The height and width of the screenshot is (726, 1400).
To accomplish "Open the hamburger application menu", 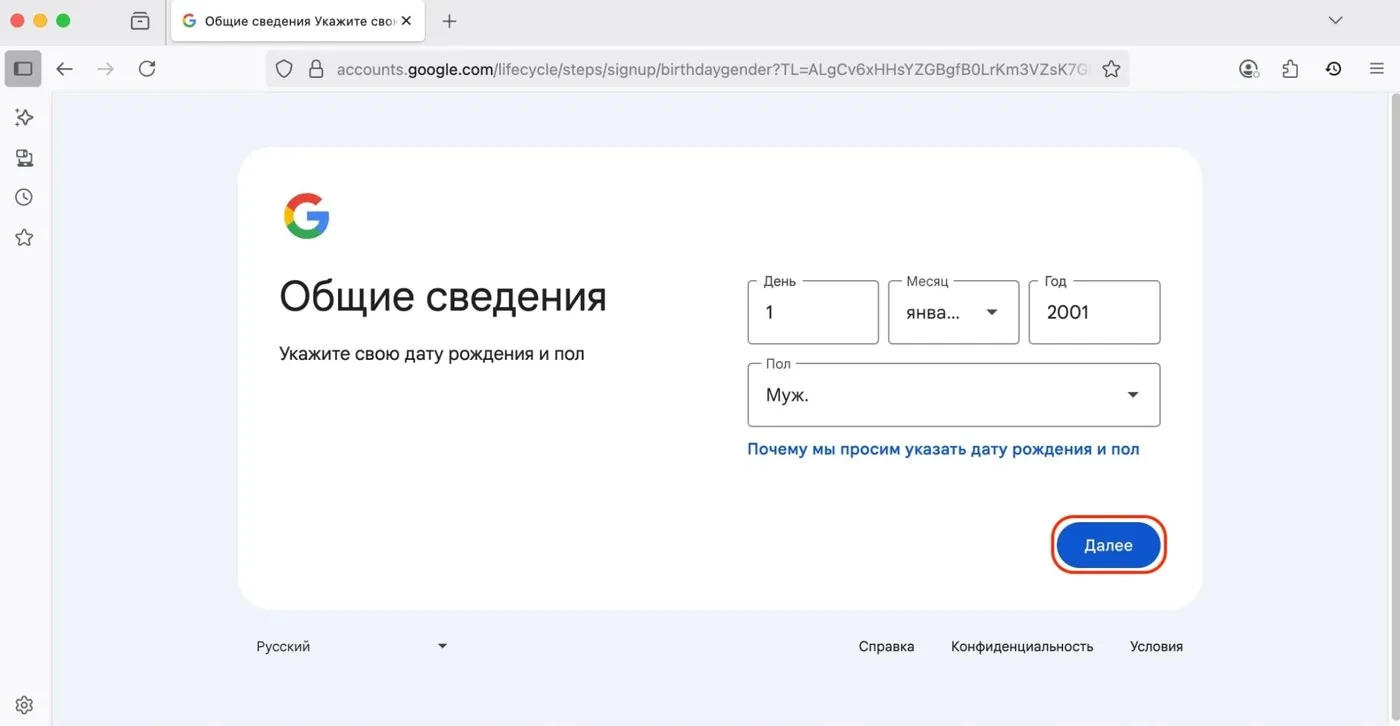I will point(1377,69).
